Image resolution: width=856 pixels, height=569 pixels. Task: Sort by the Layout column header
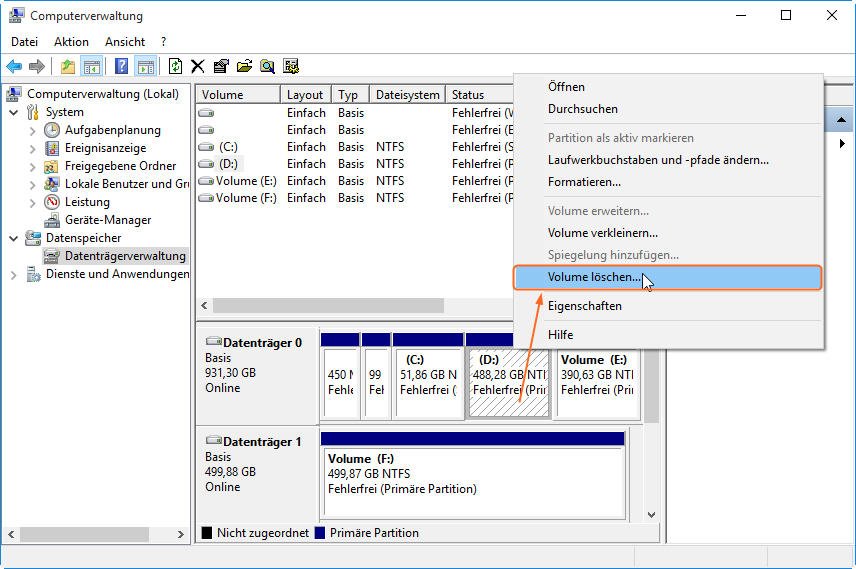(306, 94)
